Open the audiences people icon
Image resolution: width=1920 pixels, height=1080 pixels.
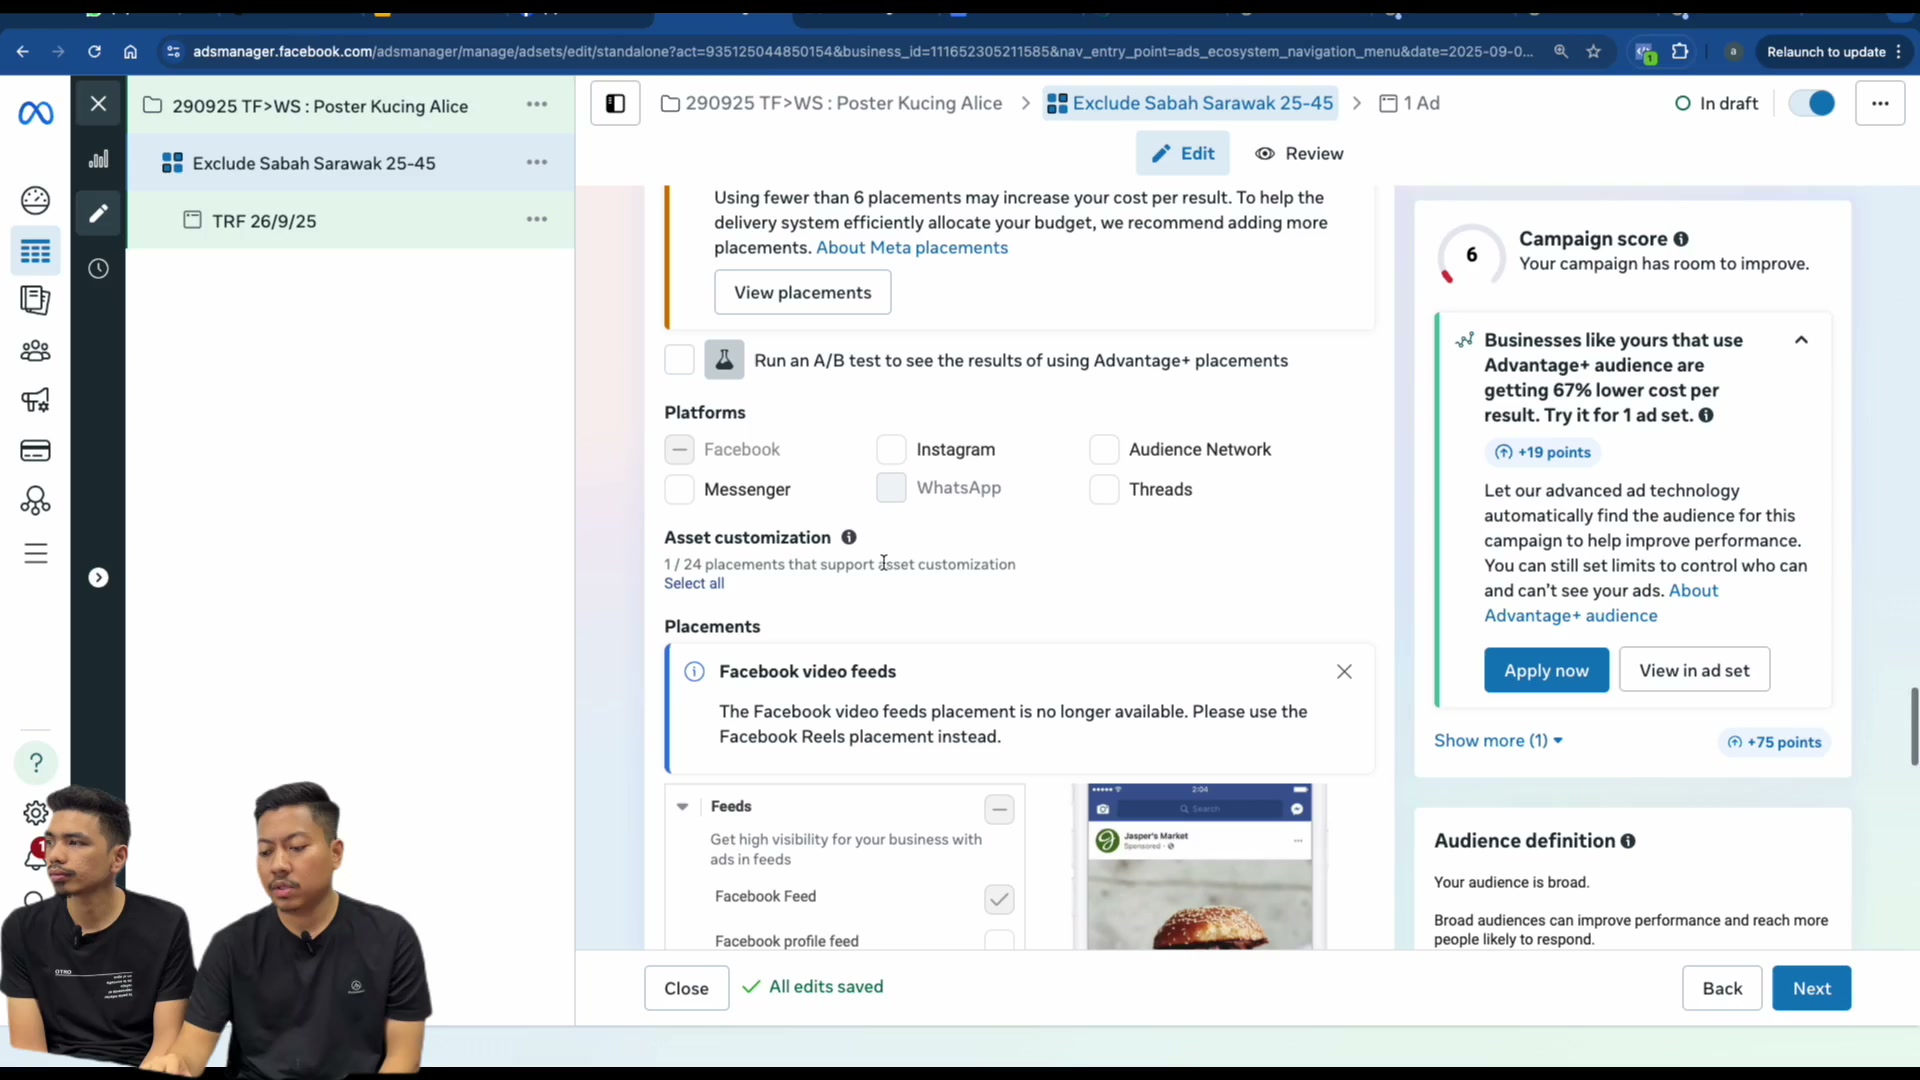[35, 351]
